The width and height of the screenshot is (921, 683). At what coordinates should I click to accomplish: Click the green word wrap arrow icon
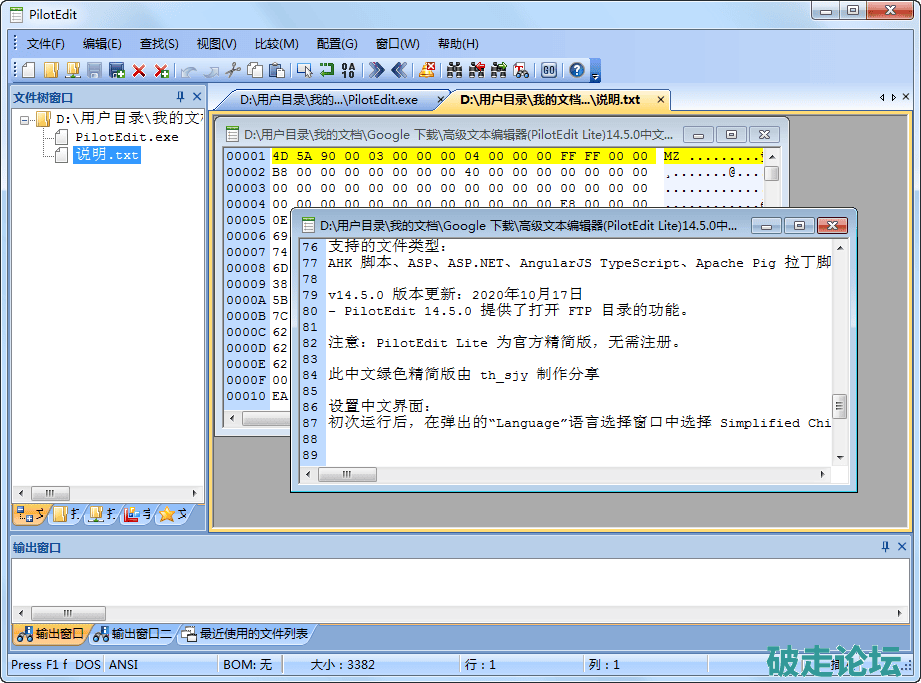[326, 70]
